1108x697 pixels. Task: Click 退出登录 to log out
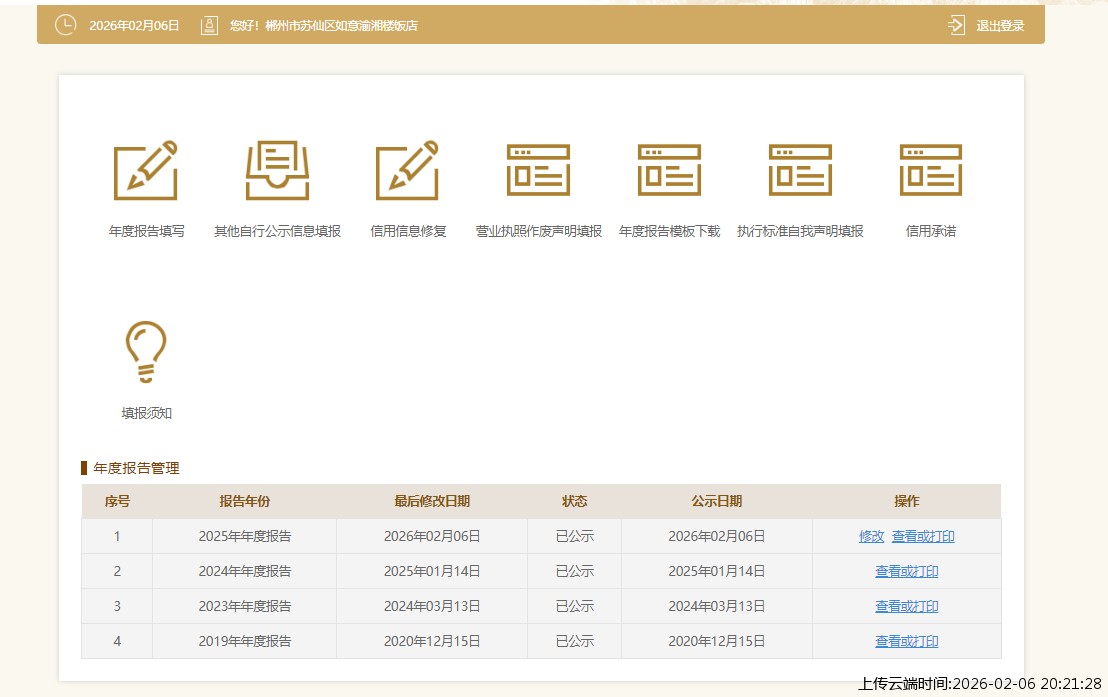pos(1000,26)
